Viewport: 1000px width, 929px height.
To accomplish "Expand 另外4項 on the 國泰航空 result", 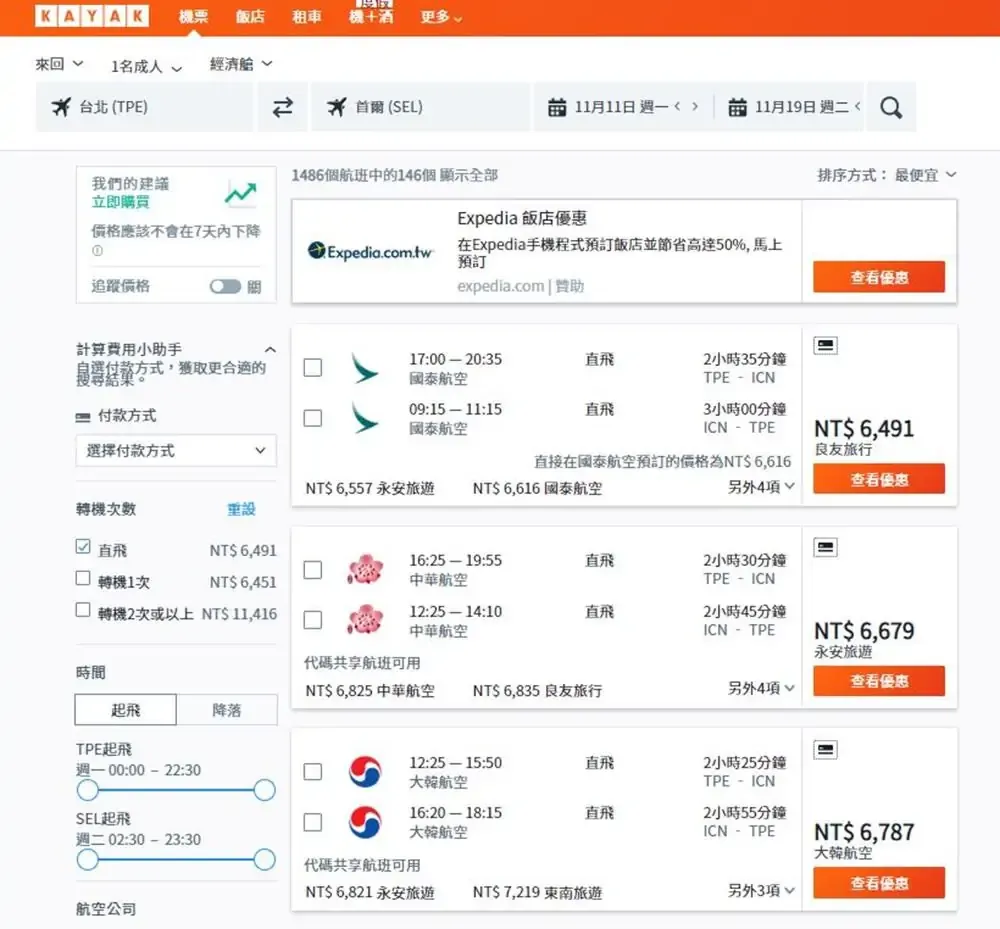I will [761, 487].
